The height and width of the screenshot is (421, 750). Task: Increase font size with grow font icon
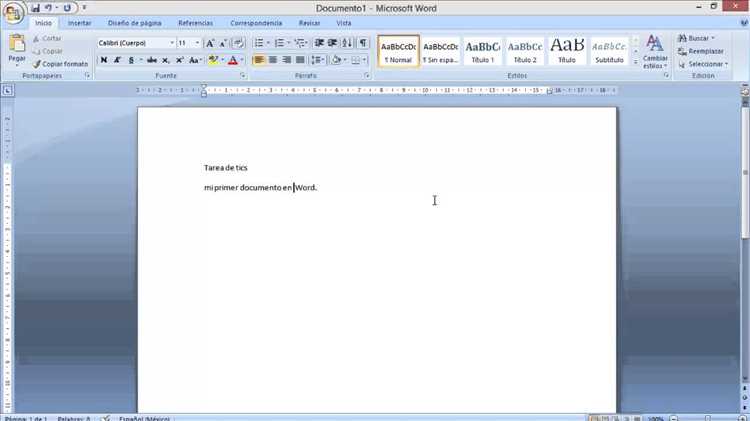tap(210, 43)
